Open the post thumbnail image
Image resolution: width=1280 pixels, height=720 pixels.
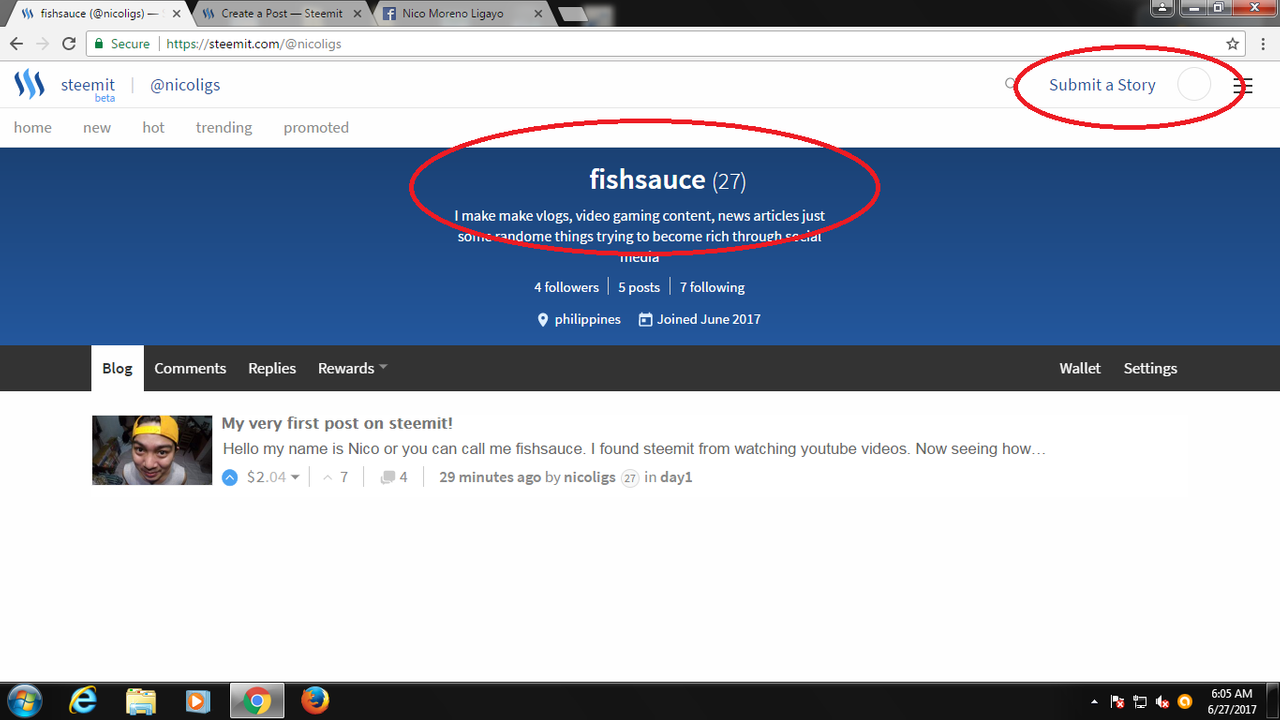[x=152, y=450]
